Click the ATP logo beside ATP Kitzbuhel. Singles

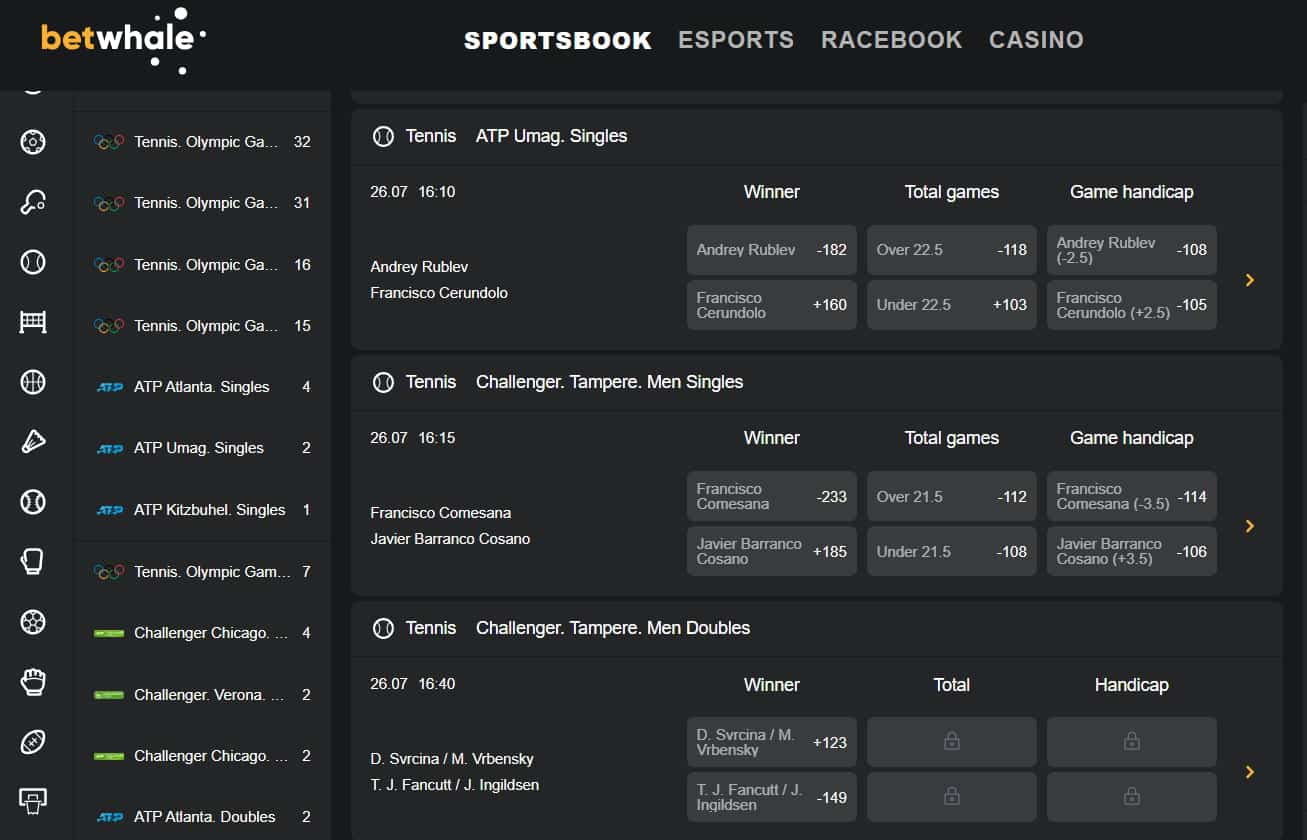[109, 510]
